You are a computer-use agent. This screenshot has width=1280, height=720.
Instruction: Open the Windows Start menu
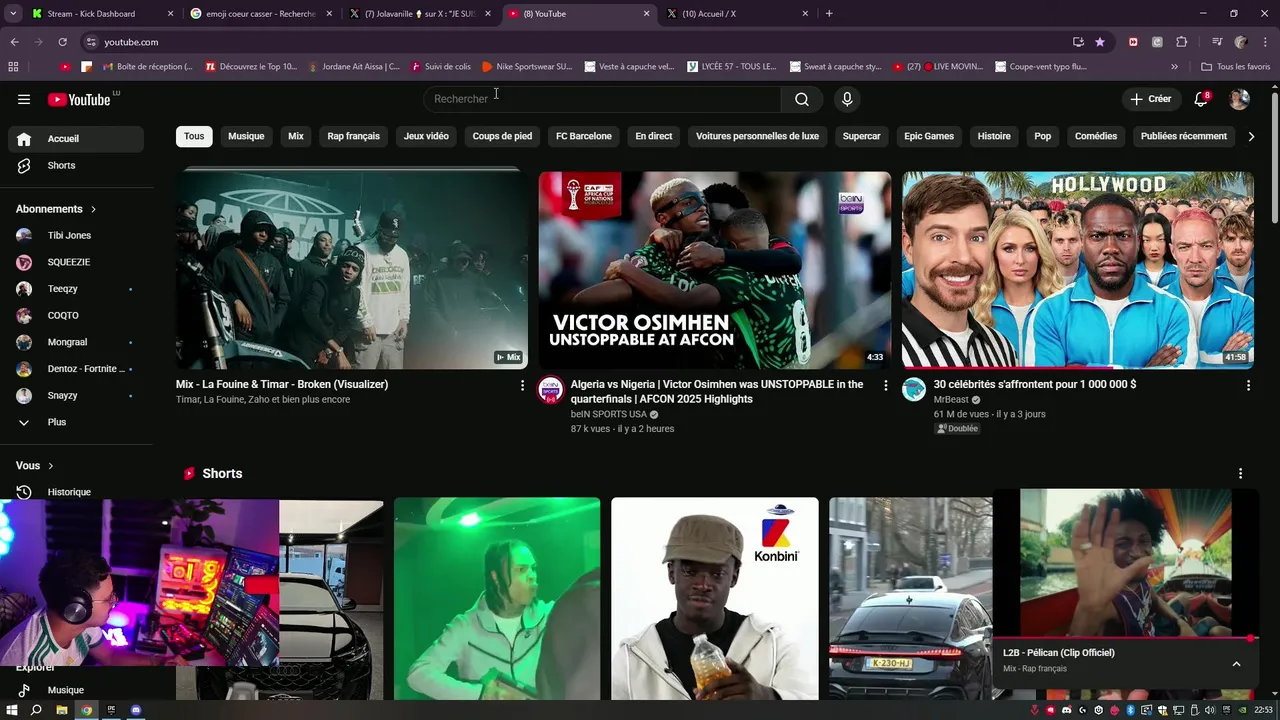[12, 710]
